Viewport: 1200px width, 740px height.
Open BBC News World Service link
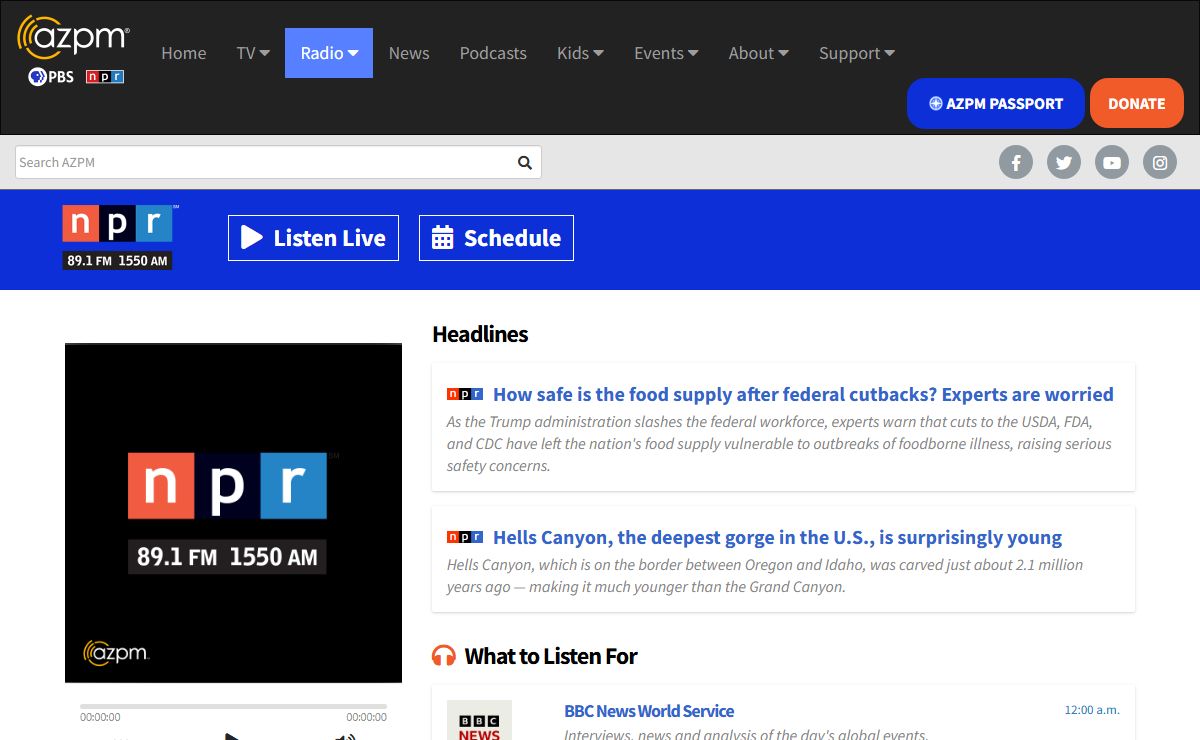(x=649, y=711)
